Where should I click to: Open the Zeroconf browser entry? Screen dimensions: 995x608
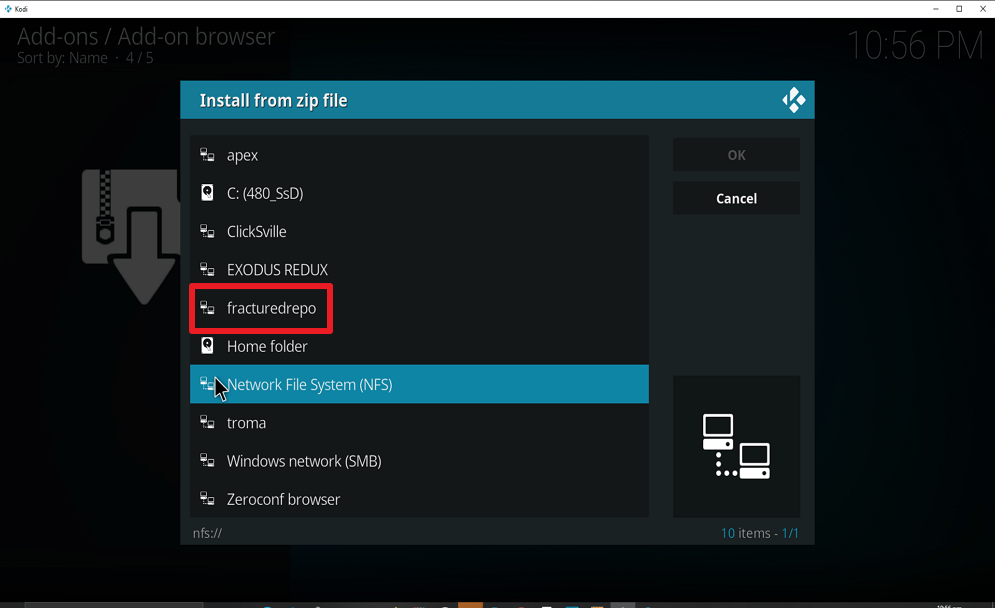(x=419, y=499)
